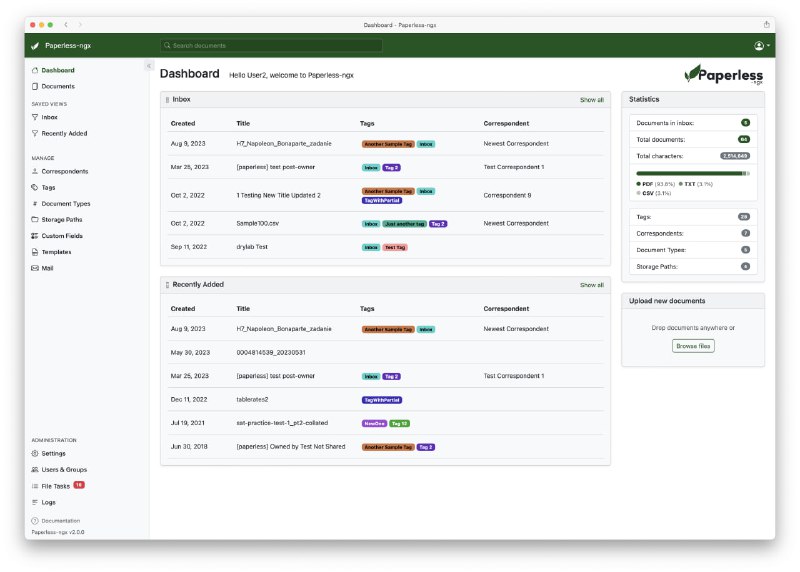The width and height of the screenshot is (800, 572).
Task: Open Settings via the gear icon
Action: tap(36, 453)
